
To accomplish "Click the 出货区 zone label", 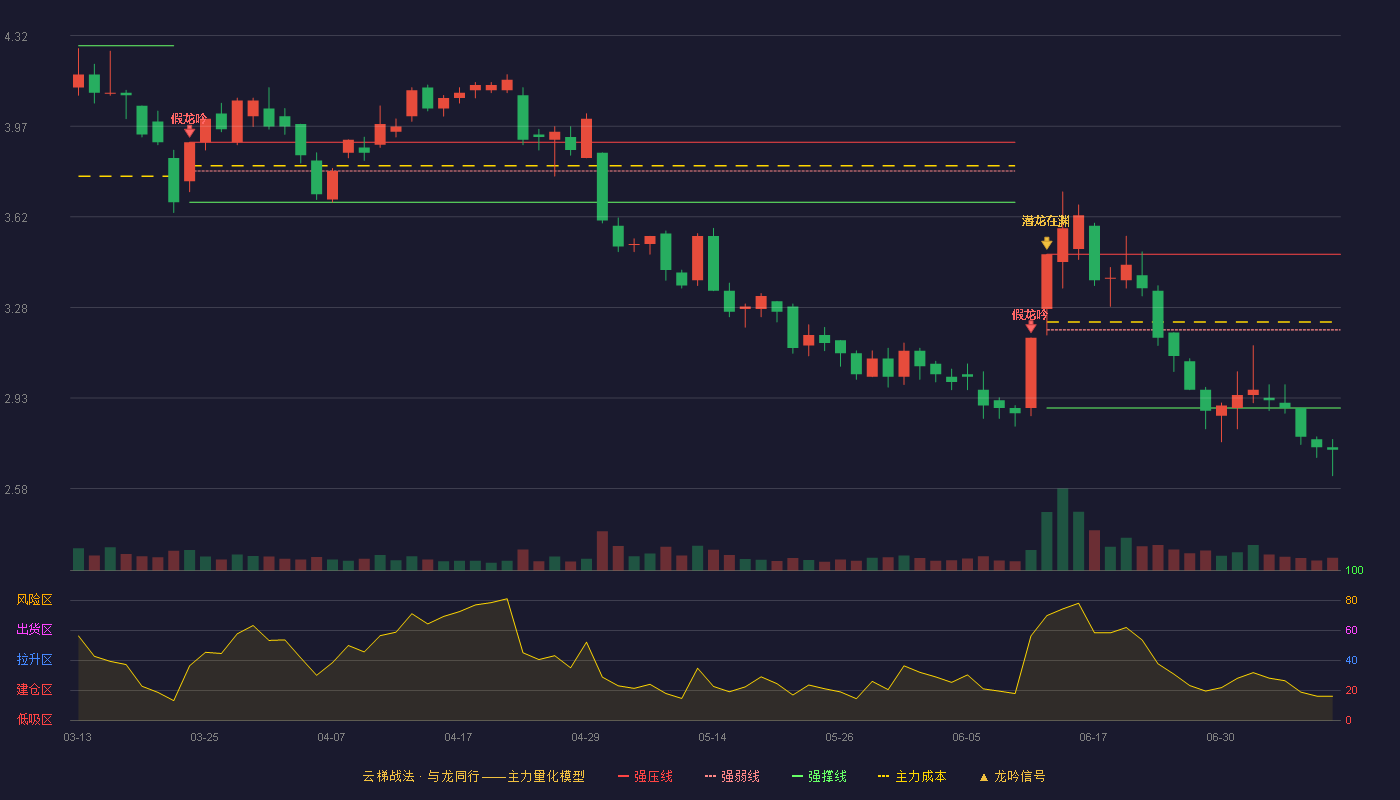I will coord(34,630).
